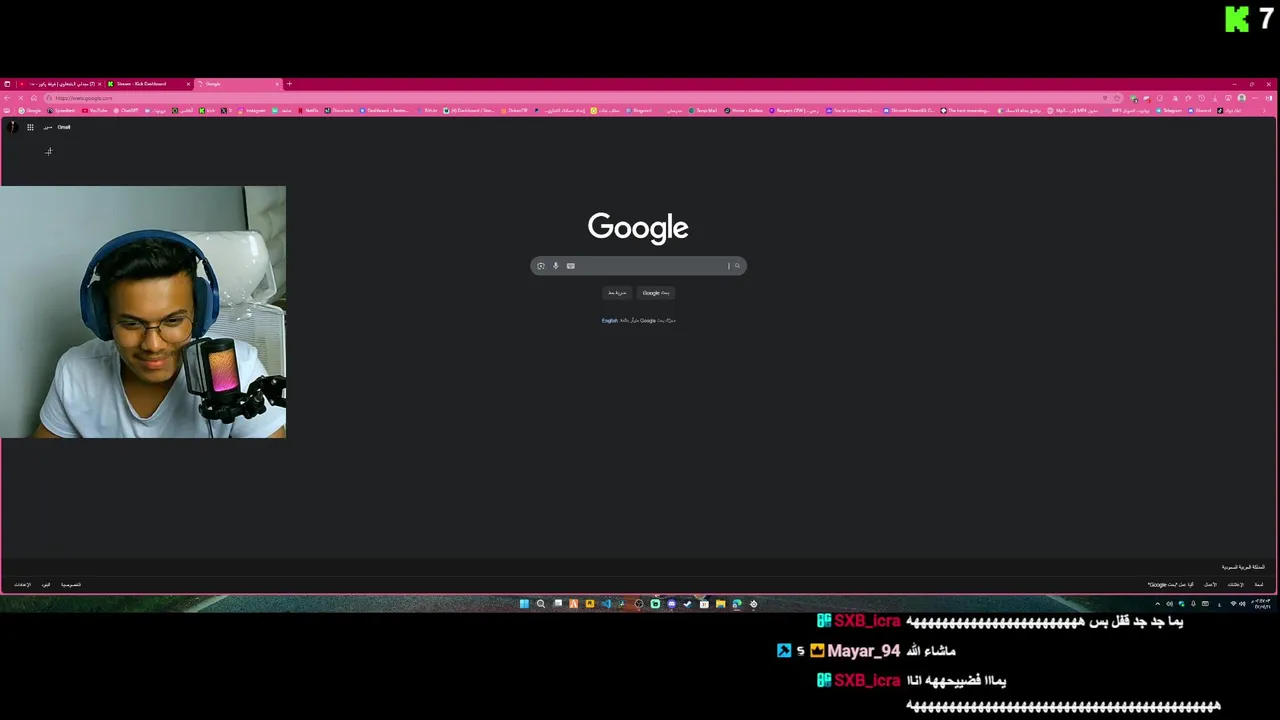1280x720 pixels.
Task: Click the browser back arrow
Action: click(x=7, y=98)
